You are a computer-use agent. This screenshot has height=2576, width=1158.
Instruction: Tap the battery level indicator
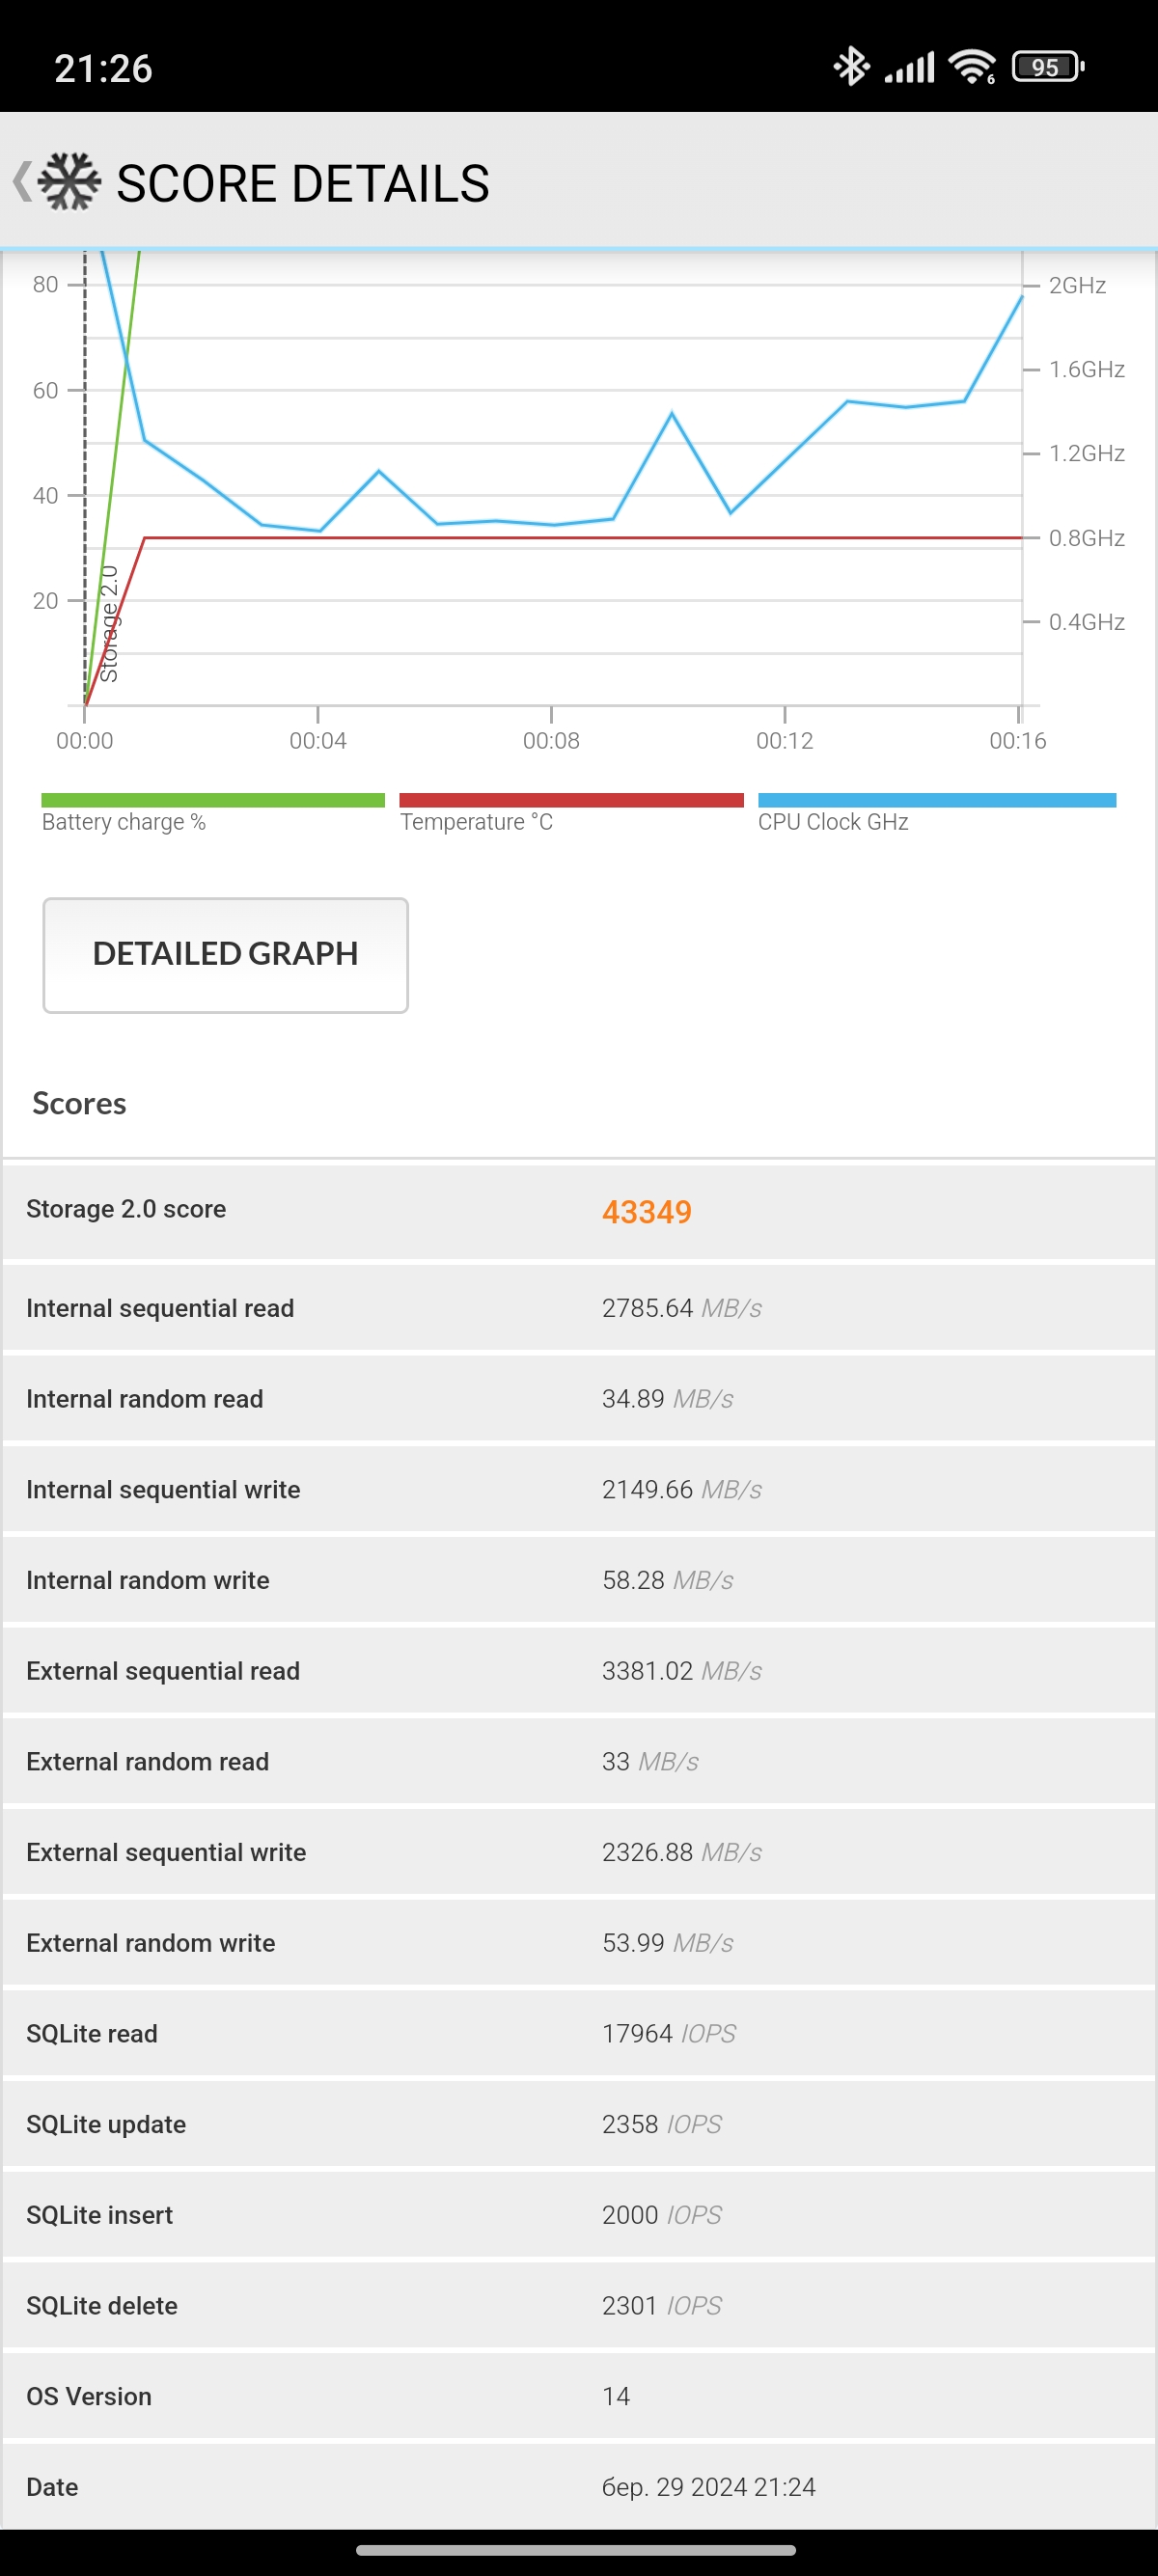(1047, 67)
